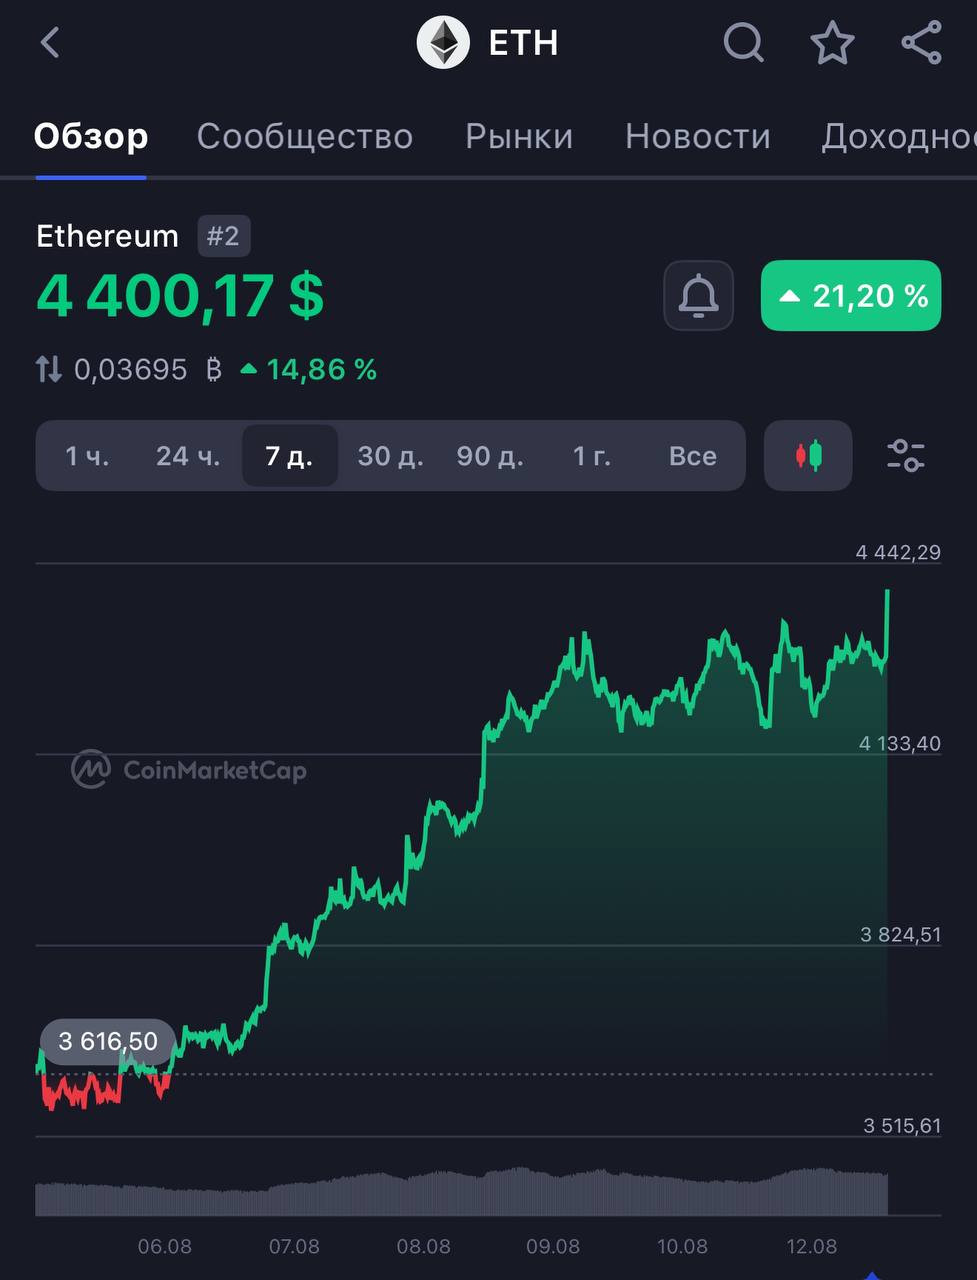Screen dimensions: 977x1280
Task: Select the 1 ч. timeframe
Action: click(87, 456)
